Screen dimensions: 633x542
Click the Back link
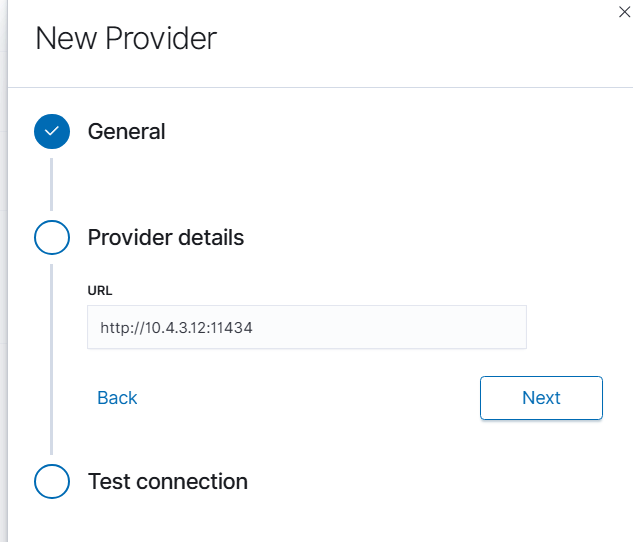pos(117,398)
